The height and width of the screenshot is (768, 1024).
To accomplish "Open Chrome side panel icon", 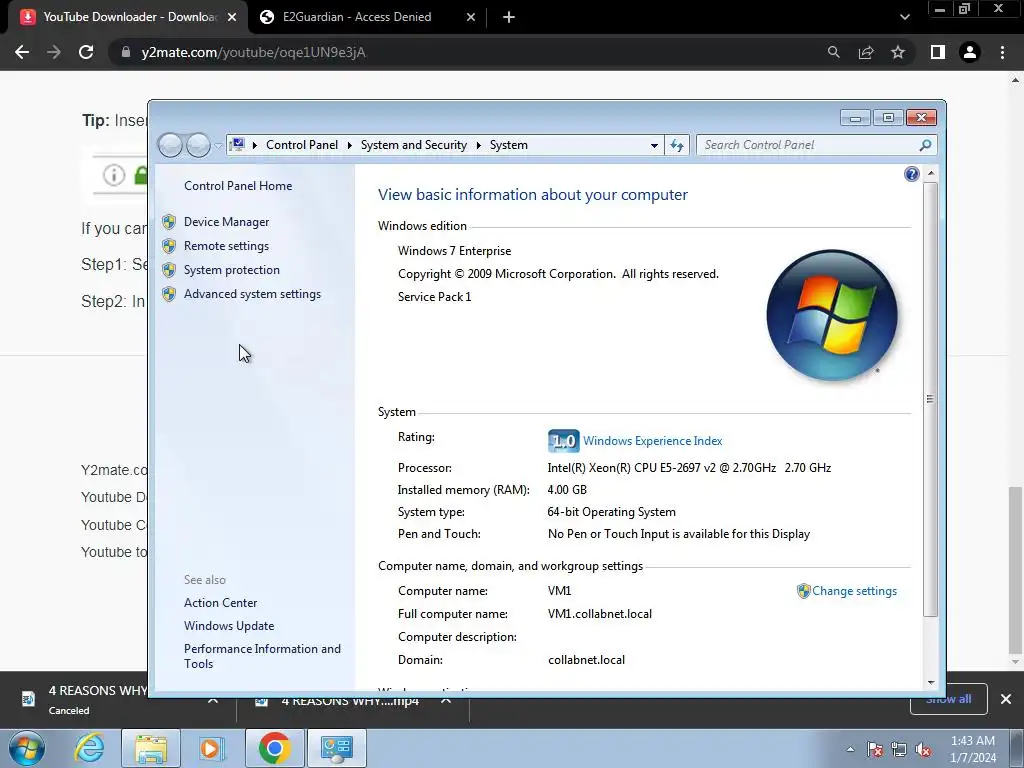I will click(938, 52).
